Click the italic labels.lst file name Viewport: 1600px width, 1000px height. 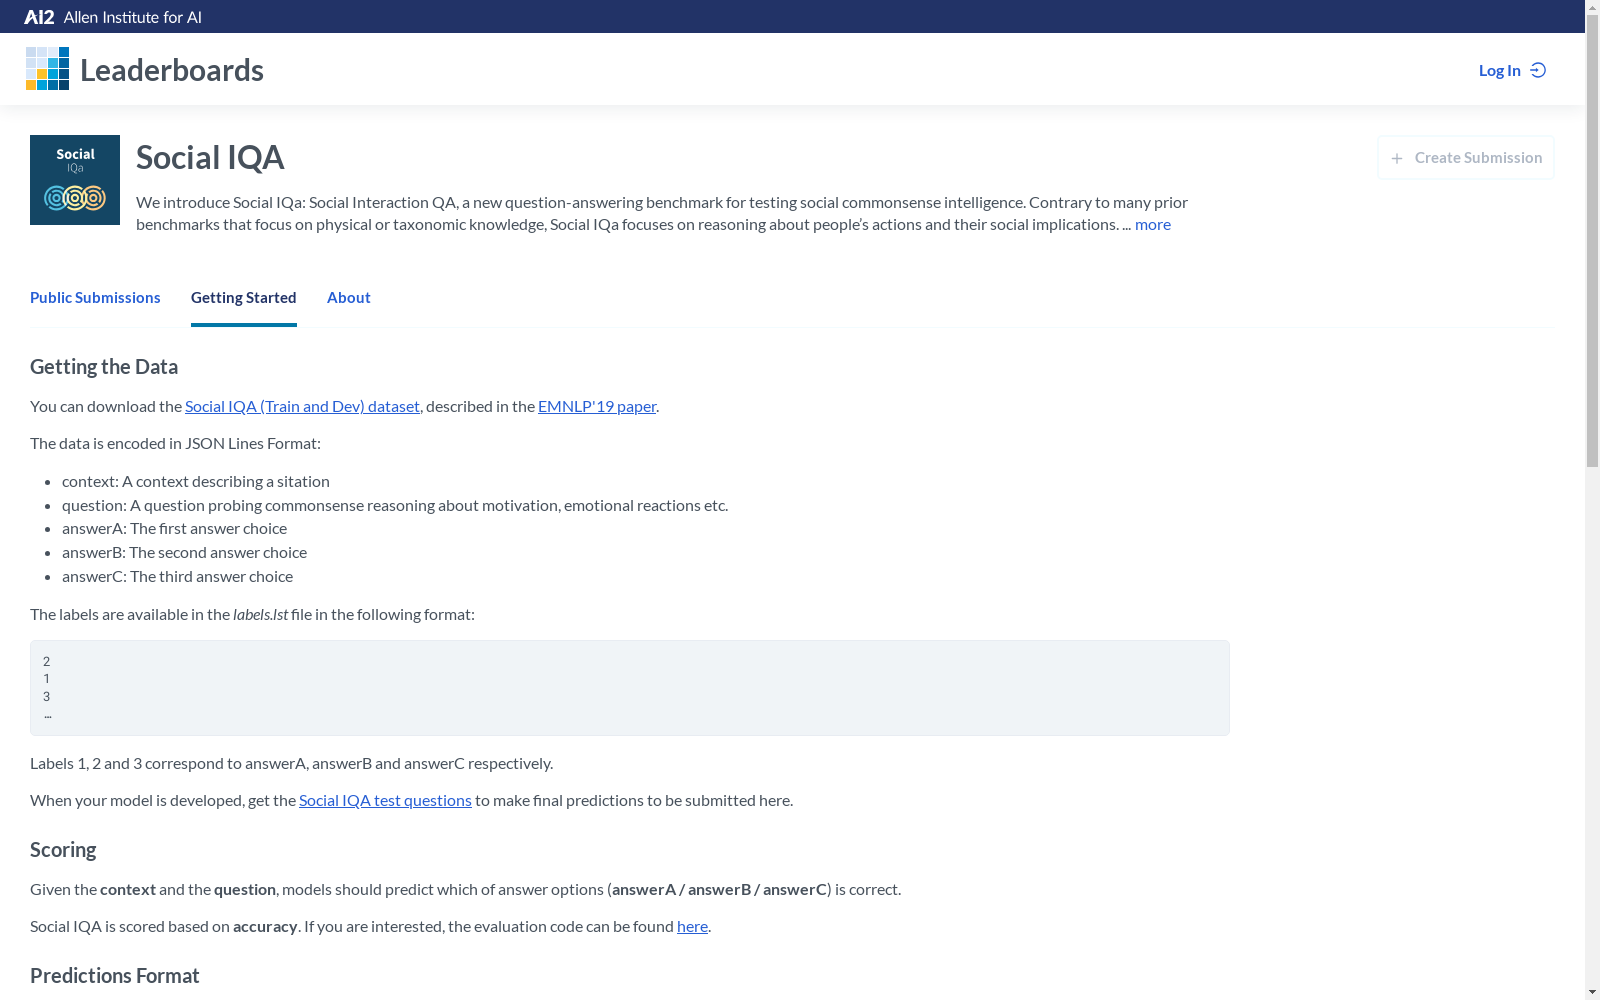click(x=260, y=614)
